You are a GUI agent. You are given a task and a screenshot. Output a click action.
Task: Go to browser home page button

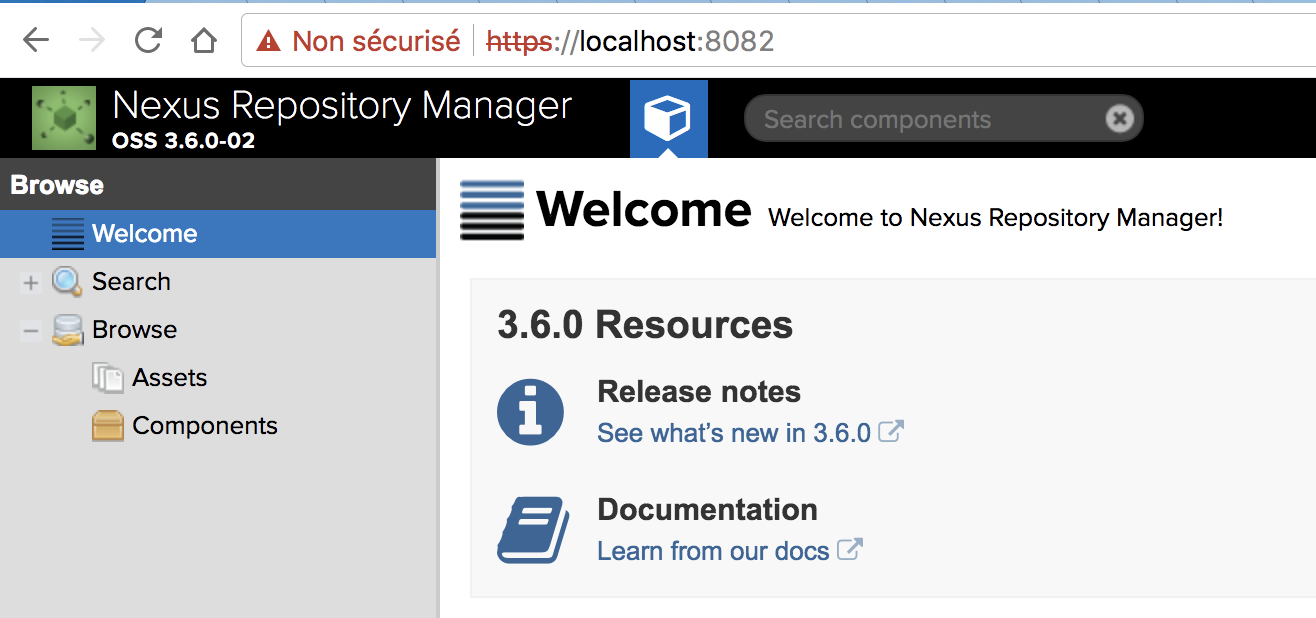pyautogui.click(x=204, y=41)
